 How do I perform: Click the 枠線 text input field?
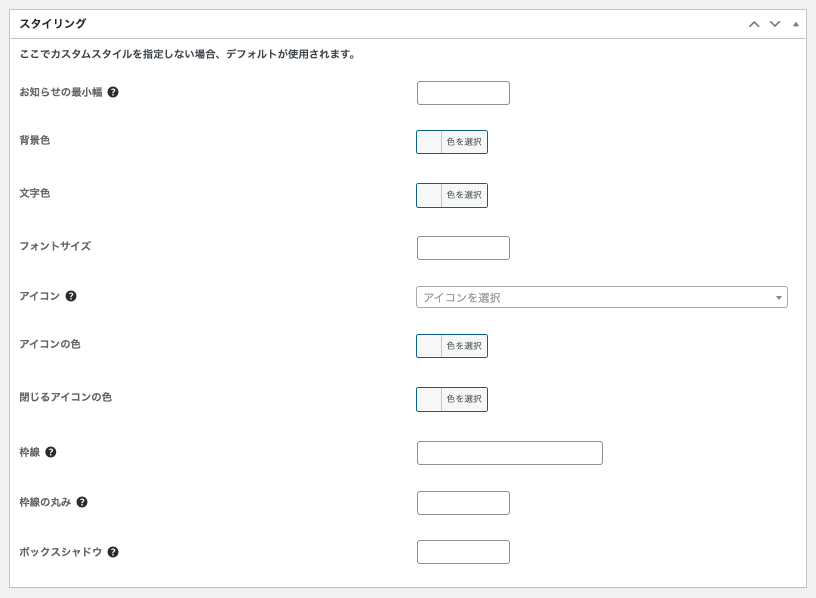509,453
